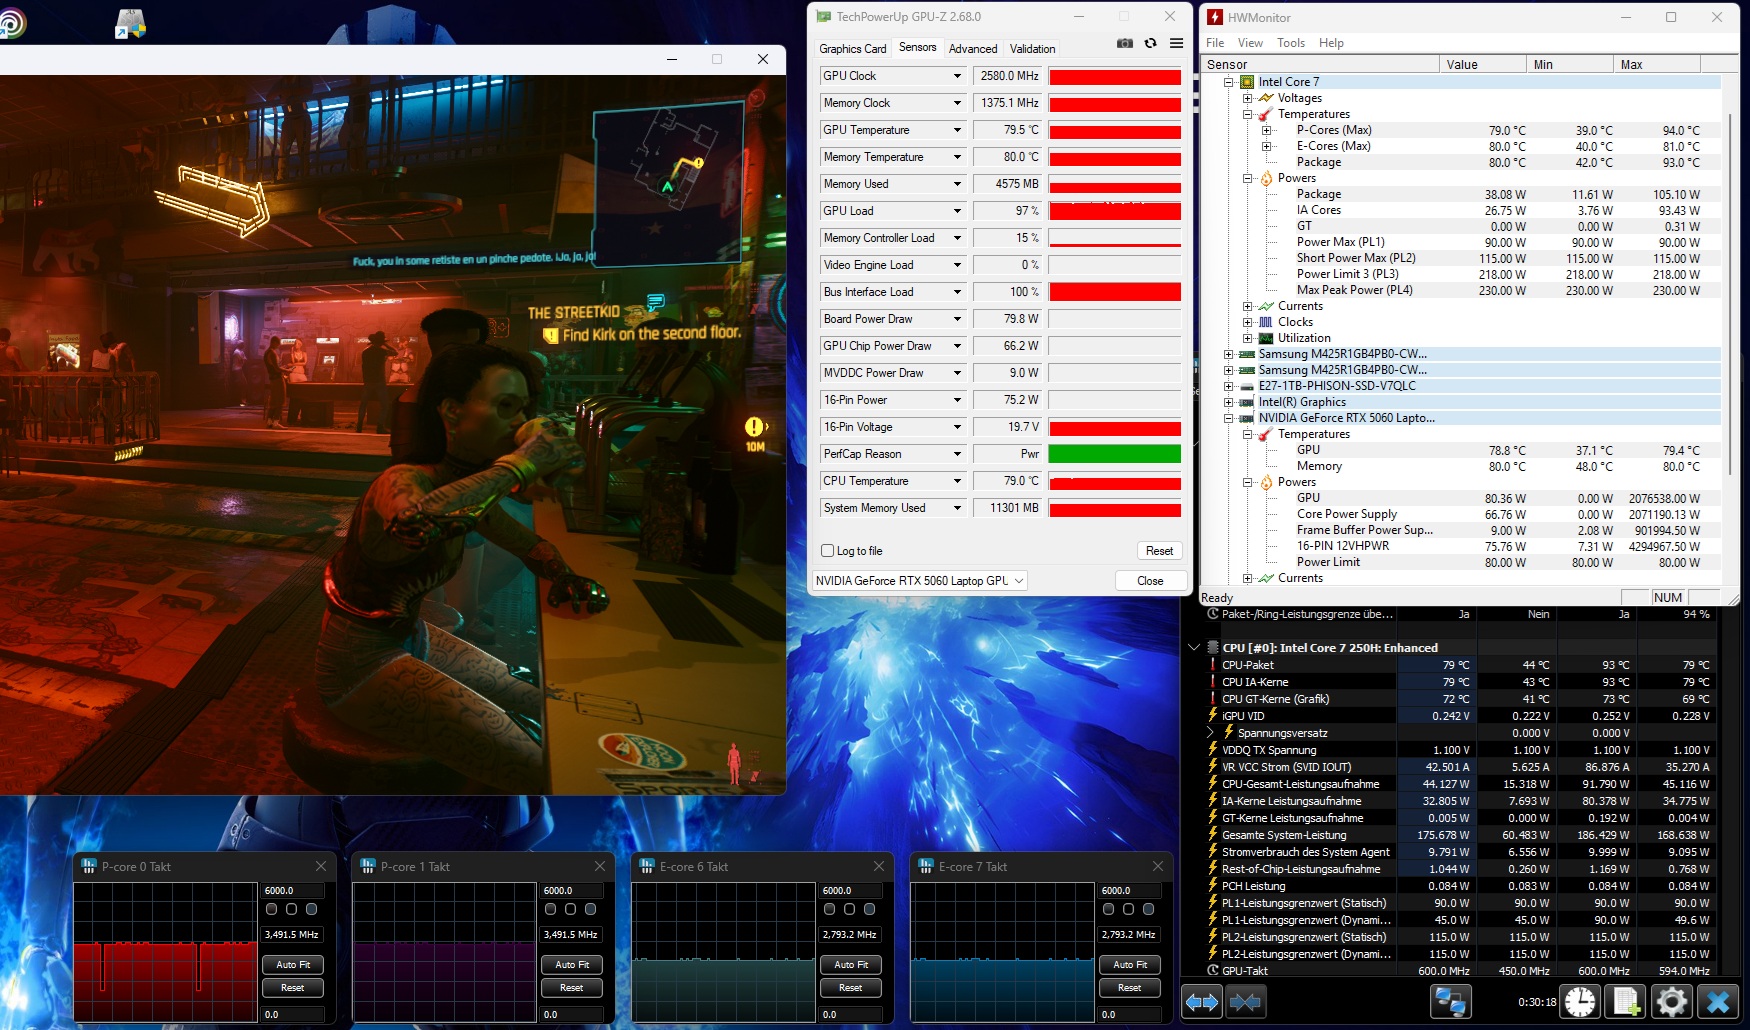1750x1030 pixels.
Task: Open the Tools menu in HWMonitor
Action: tap(1290, 43)
